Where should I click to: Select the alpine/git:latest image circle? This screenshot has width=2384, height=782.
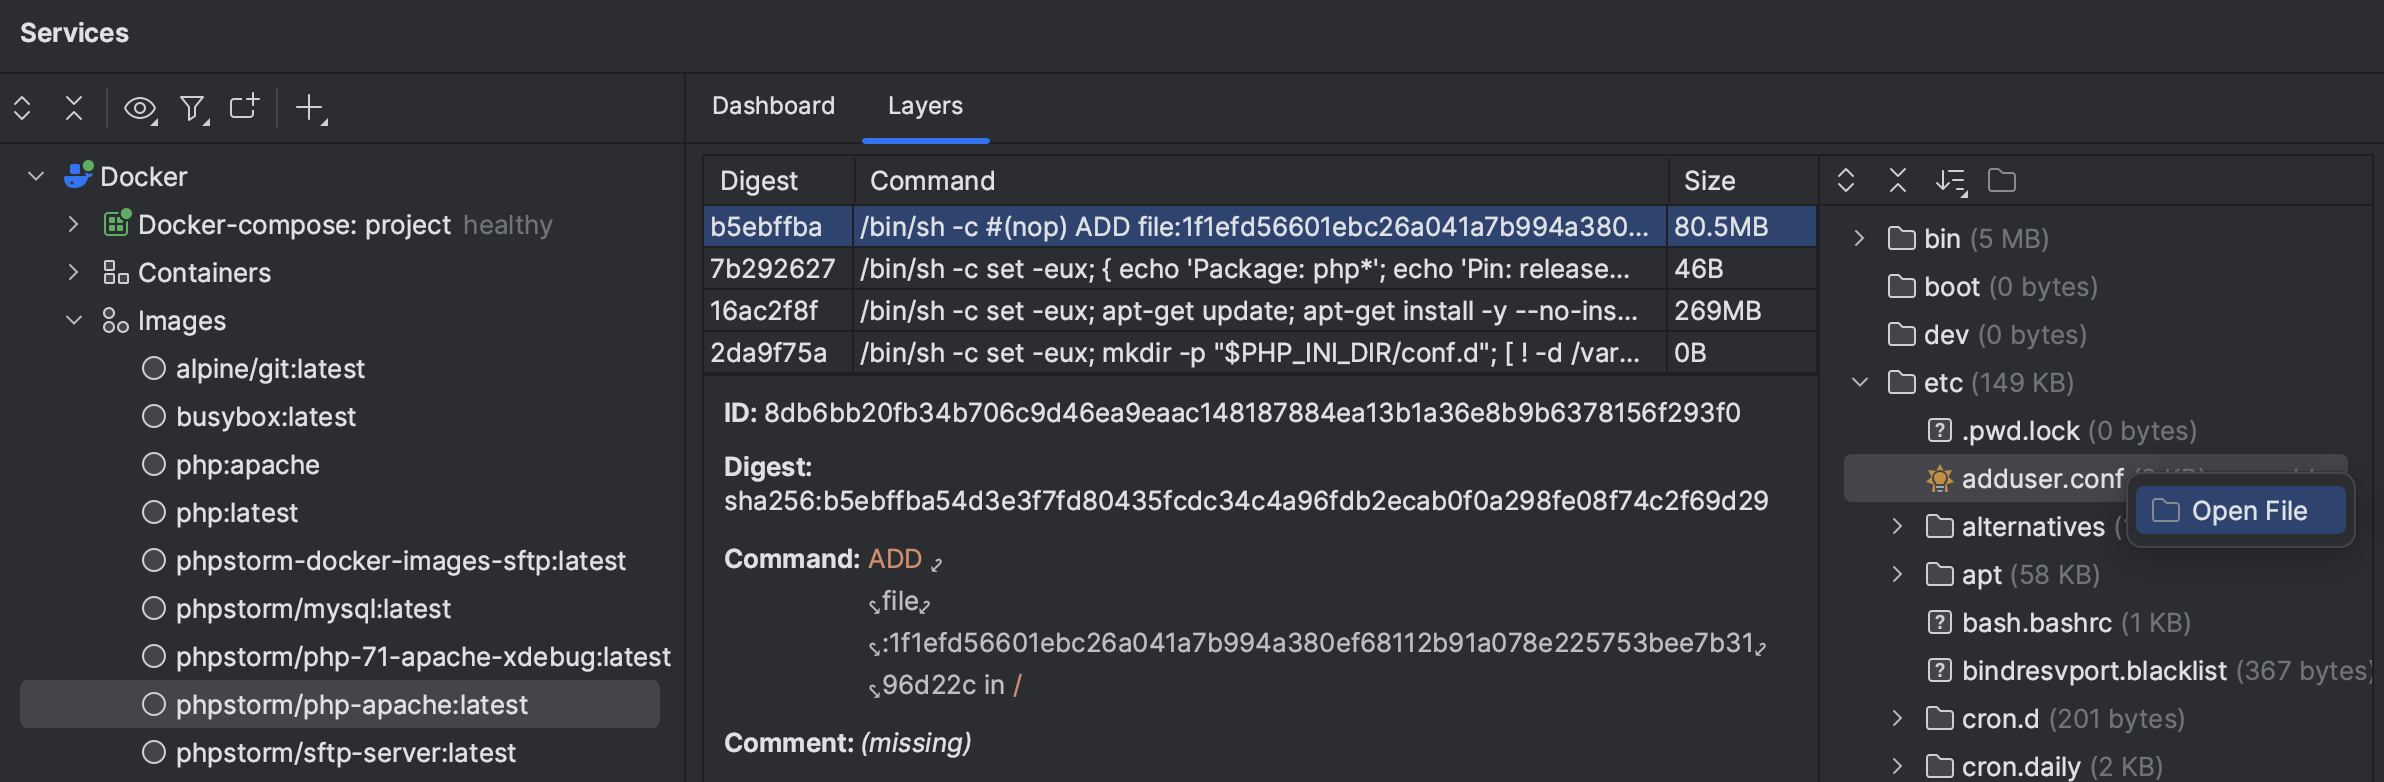pyautogui.click(x=154, y=369)
